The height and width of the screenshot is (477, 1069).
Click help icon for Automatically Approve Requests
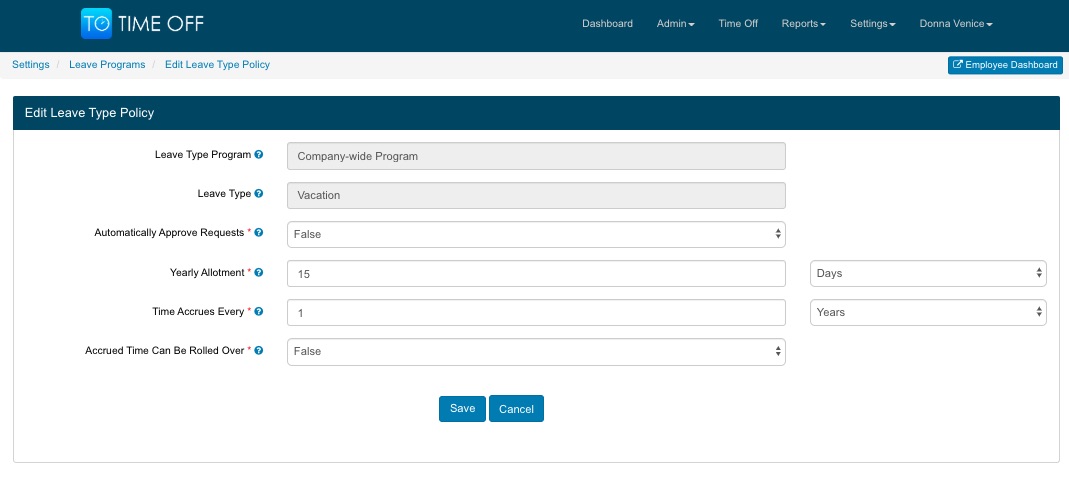(259, 233)
